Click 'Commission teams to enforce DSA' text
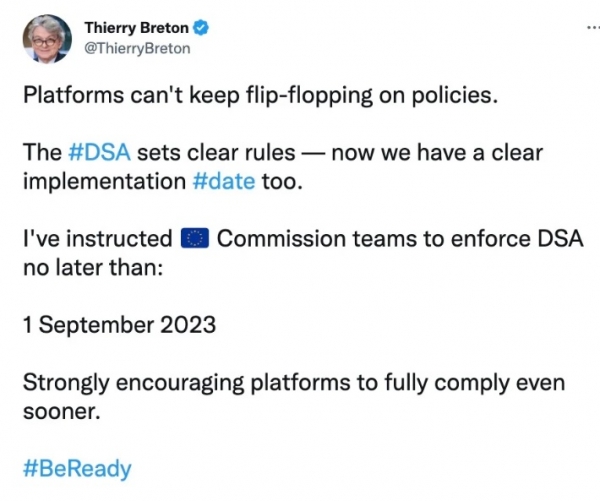 (400, 238)
